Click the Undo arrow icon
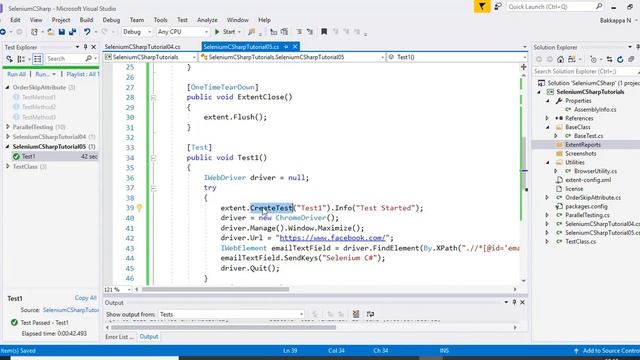This screenshot has width=640, height=360. 87,32
